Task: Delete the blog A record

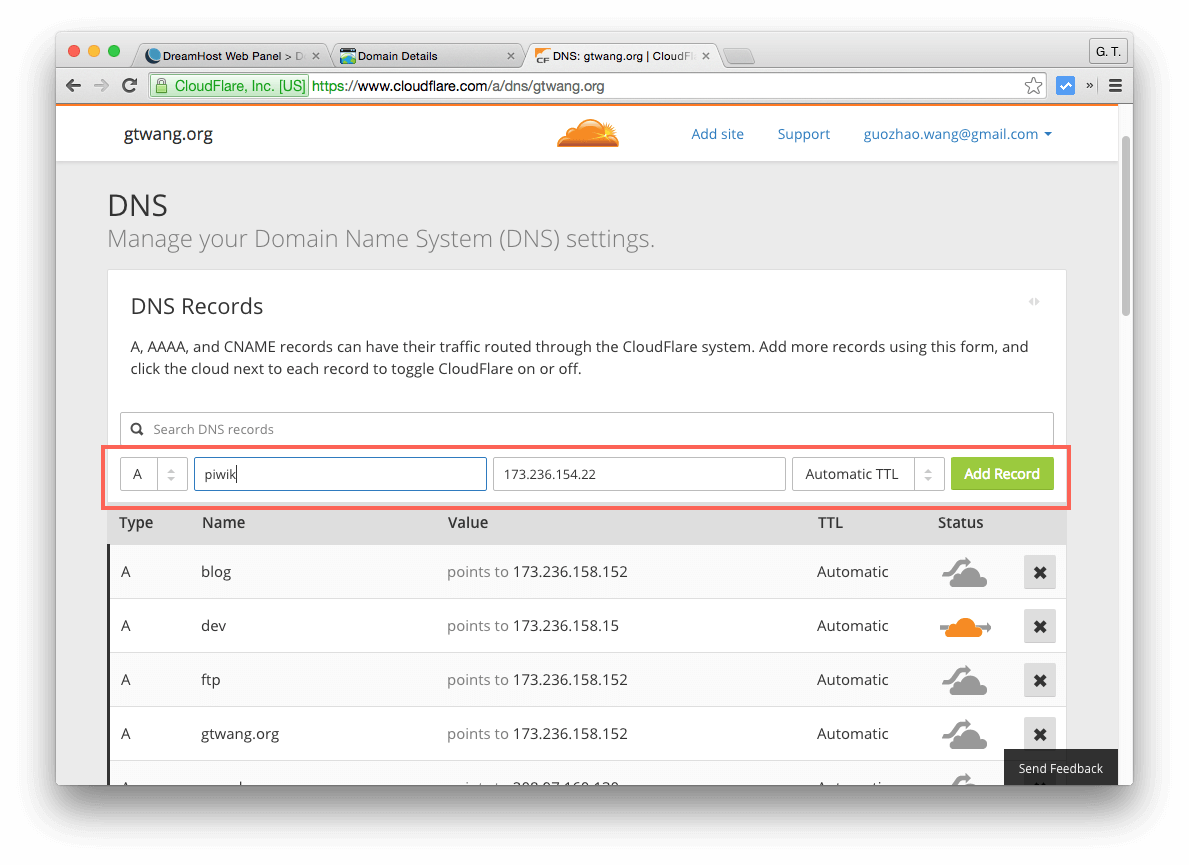Action: (x=1039, y=572)
